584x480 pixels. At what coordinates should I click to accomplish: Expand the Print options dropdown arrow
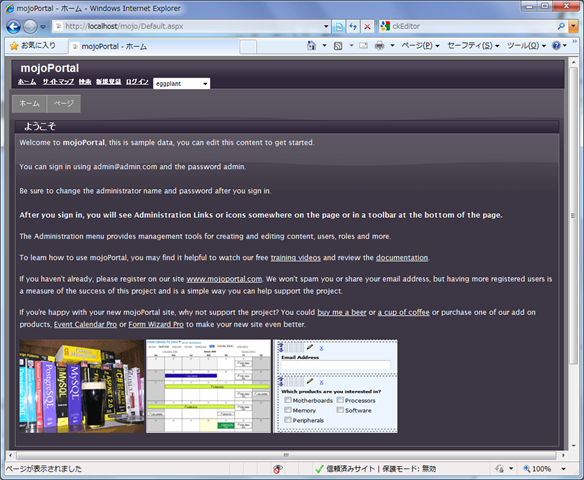[x=392, y=45]
